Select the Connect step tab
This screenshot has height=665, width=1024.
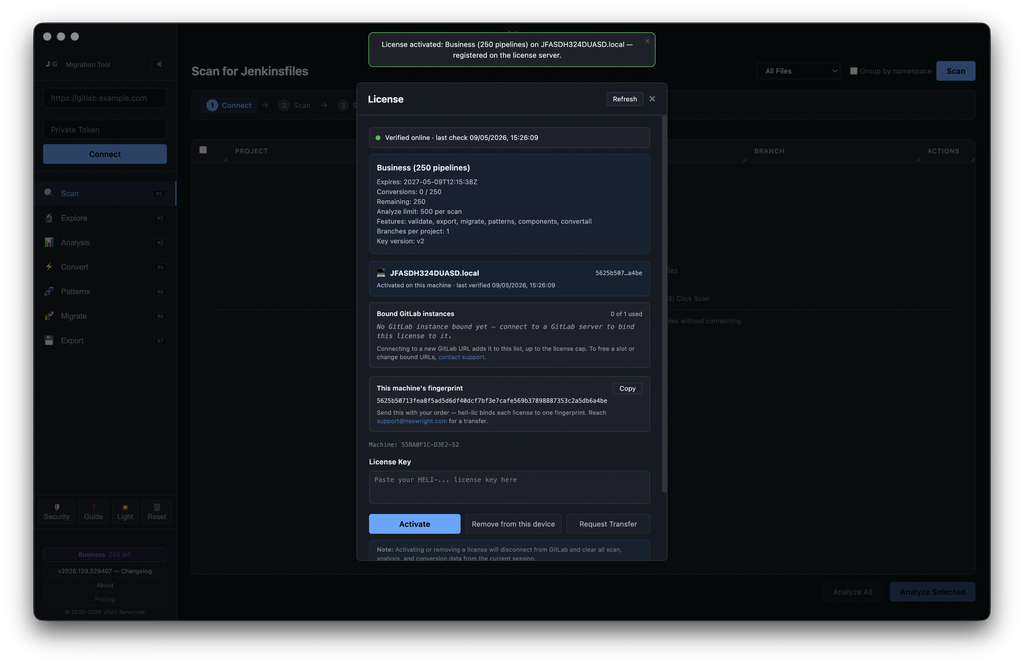pos(229,105)
